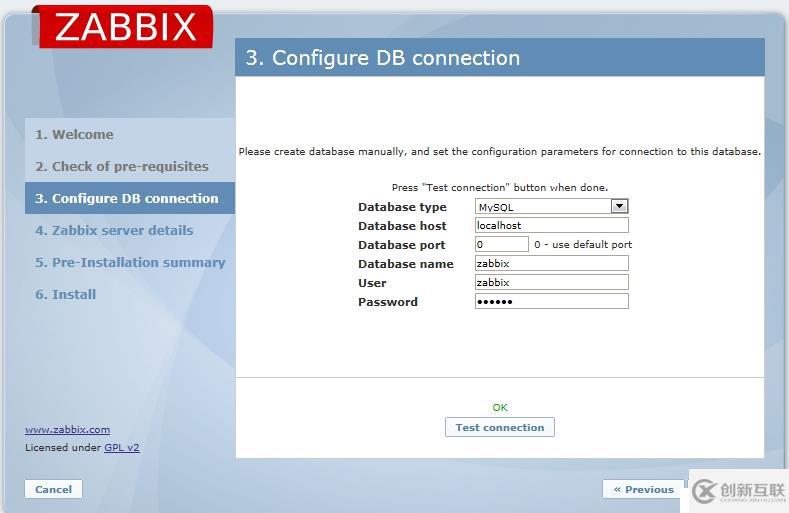Select step 3. Configure DB connection
This screenshot has width=789, height=513.
pos(130,198)
